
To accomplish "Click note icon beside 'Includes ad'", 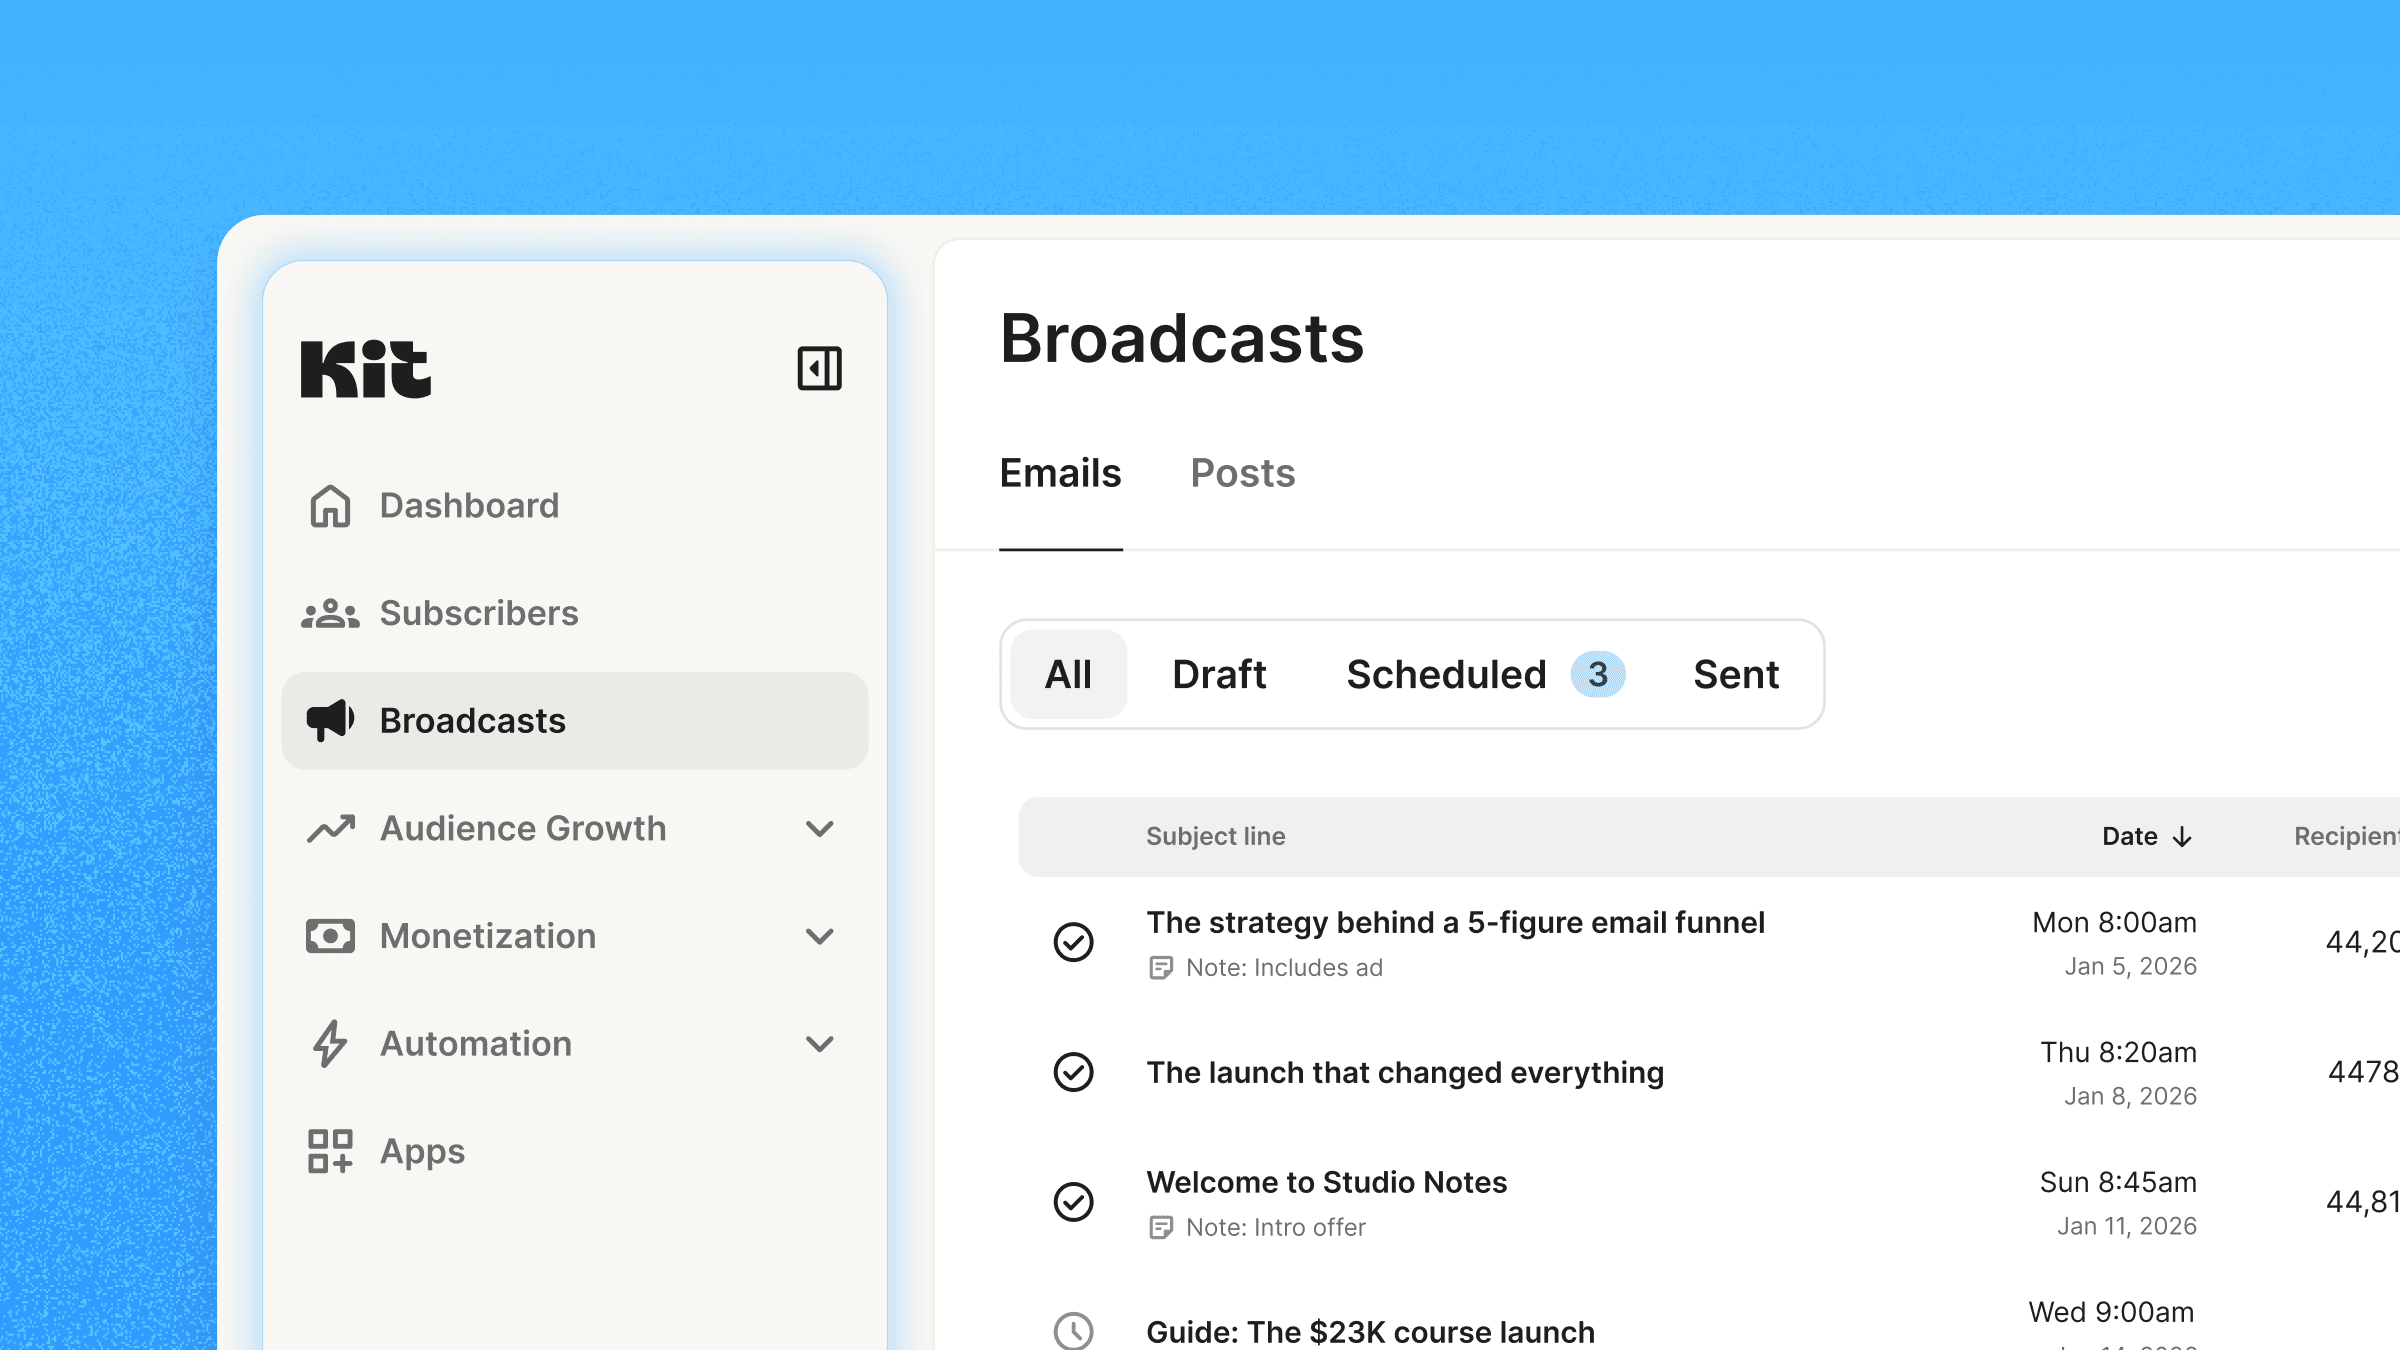I will (1160, 968).
